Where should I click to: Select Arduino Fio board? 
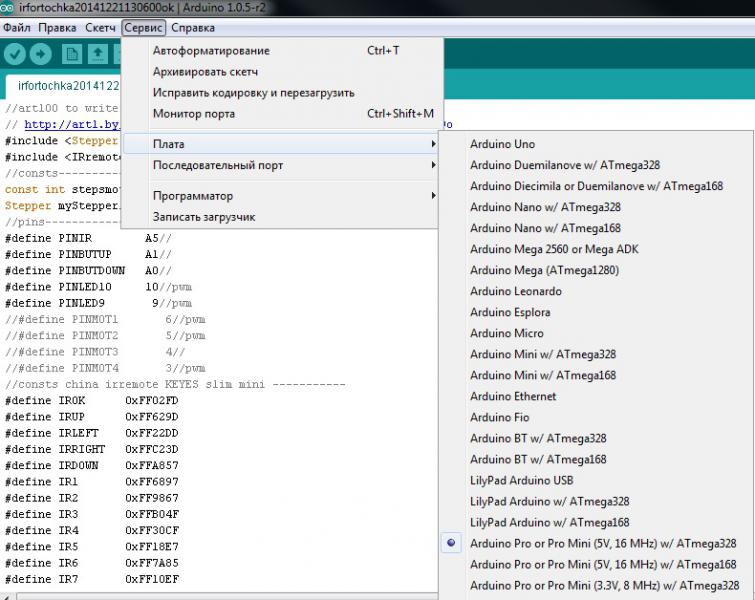pyautogui.click(x=596, y=417)
